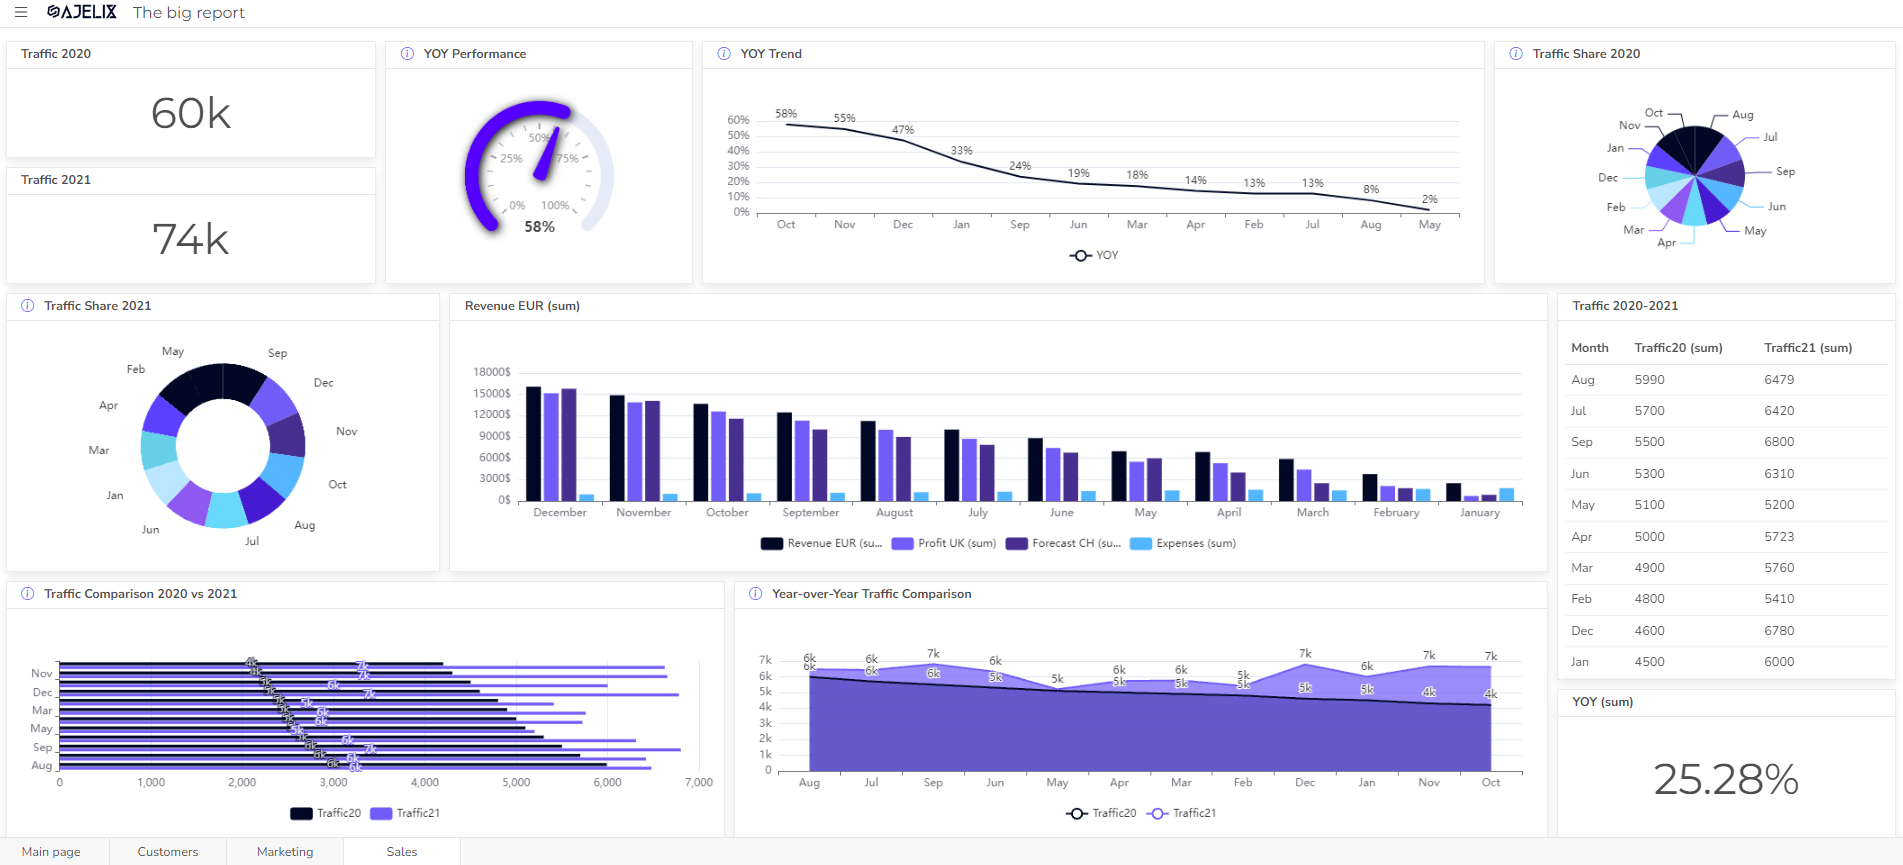Screen dimensions: 1903x865
Task: Switch to the Main page tab
Action: point(51,852)
